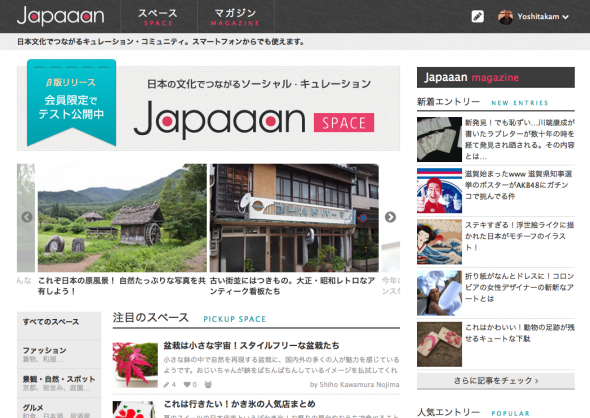Select すべてのスペース in the sidebar

click(x=59, y=325)
